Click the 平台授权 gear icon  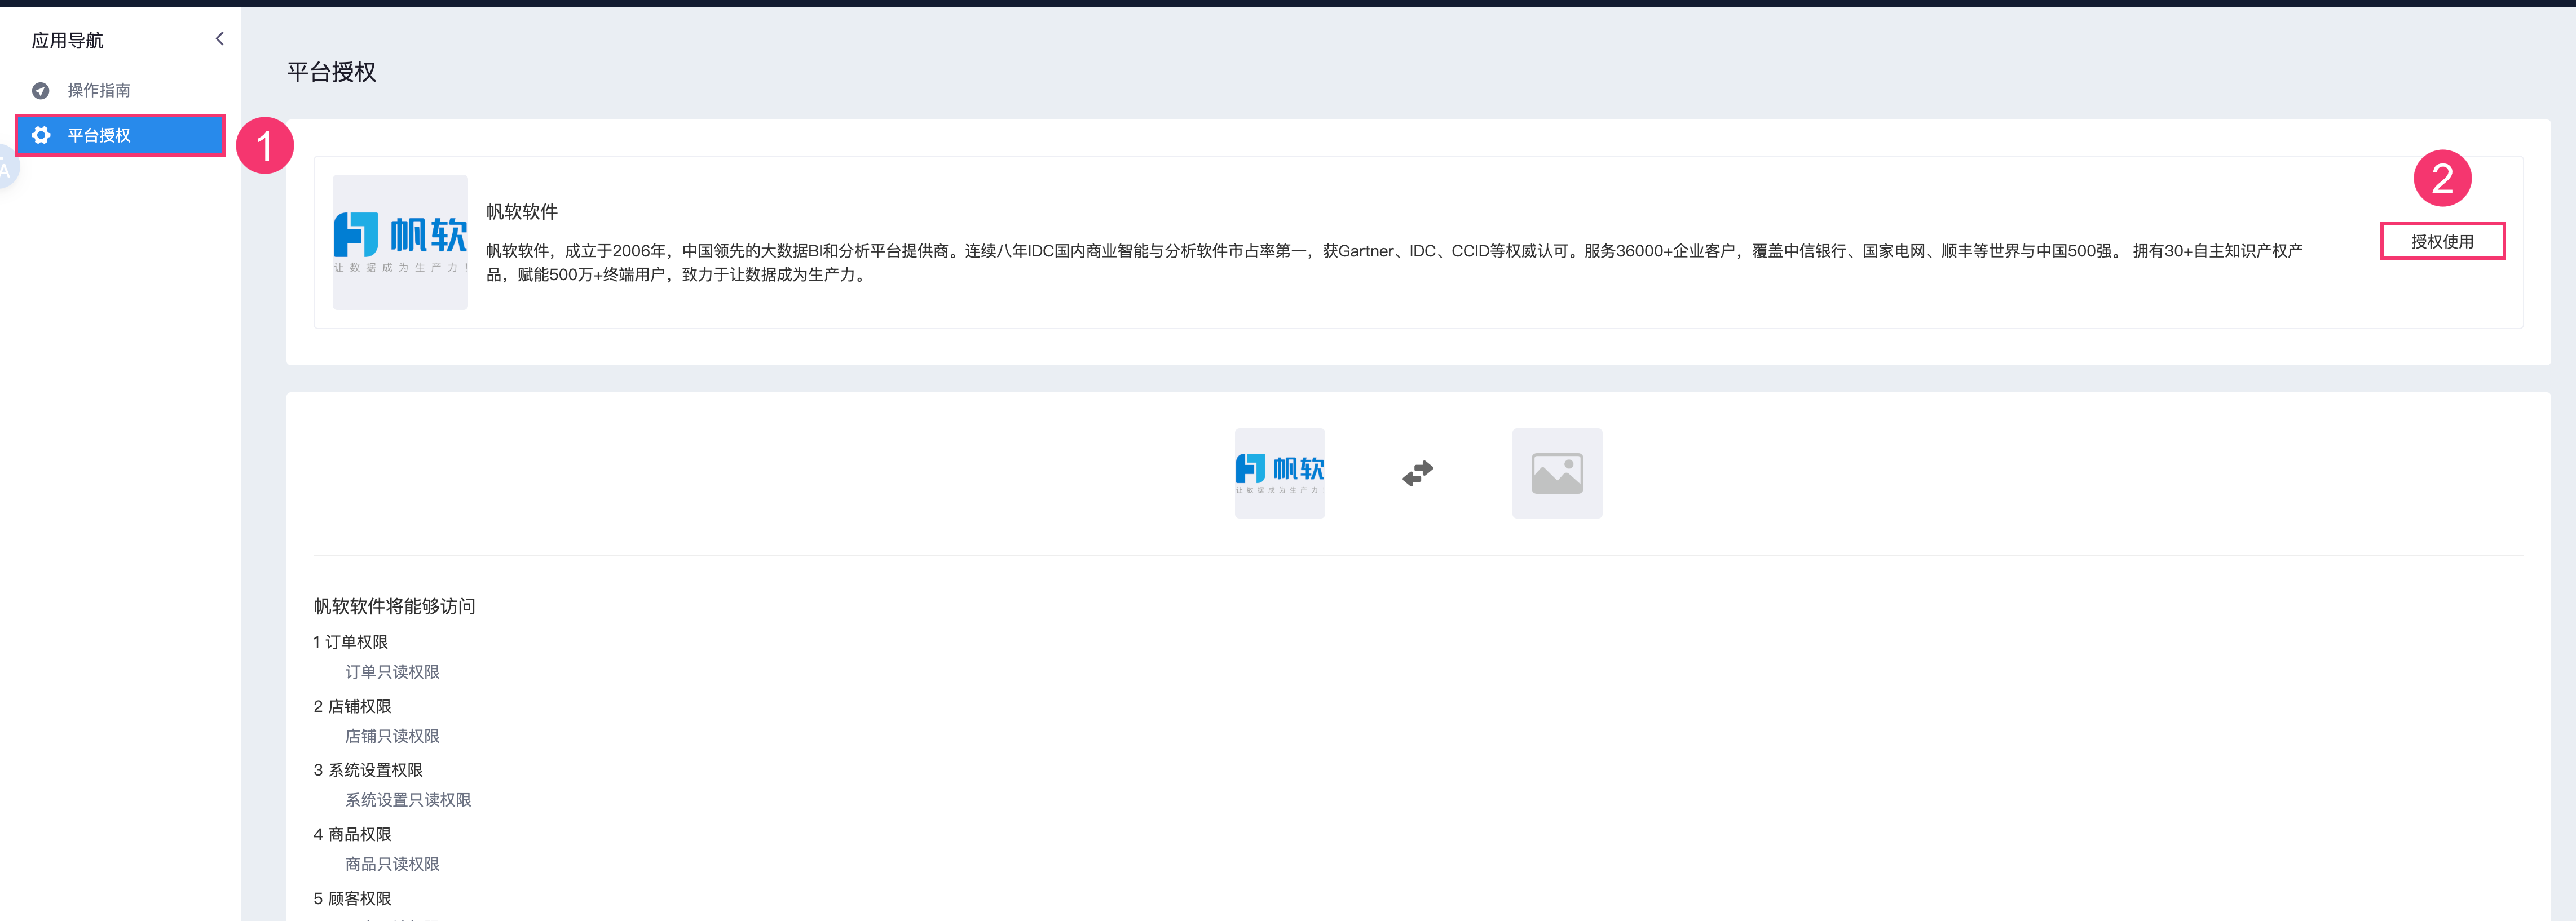41,135
